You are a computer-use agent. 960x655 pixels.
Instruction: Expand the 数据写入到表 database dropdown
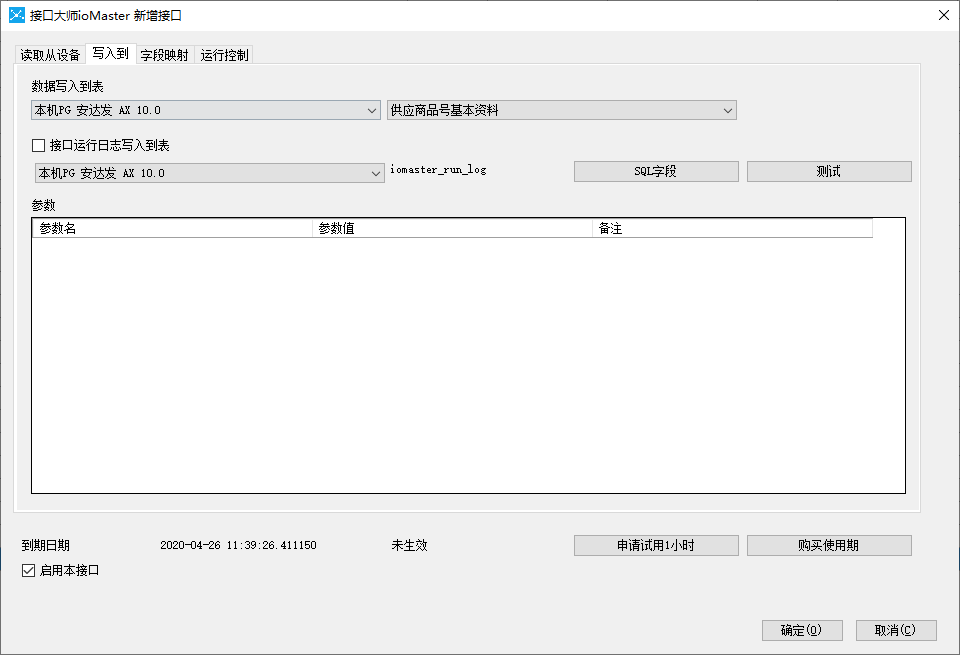[x=205, y=110]
